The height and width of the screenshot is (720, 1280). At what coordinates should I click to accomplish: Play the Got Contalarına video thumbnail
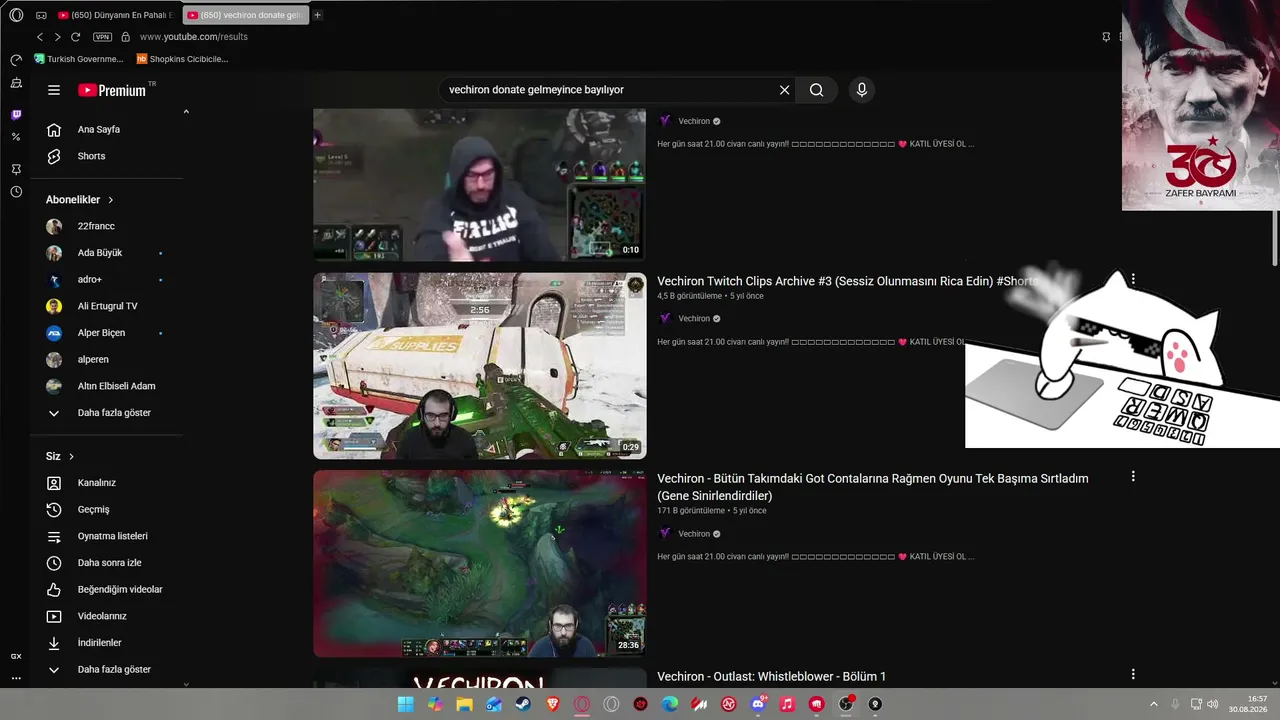(x=480, y=564)
